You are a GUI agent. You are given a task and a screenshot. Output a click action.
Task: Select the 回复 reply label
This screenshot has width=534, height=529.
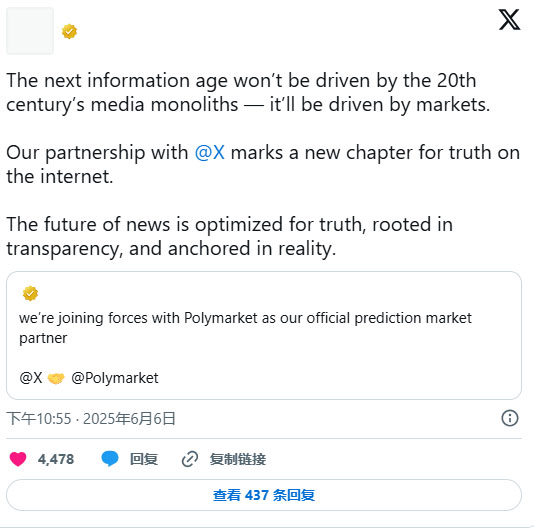[144, 459]
